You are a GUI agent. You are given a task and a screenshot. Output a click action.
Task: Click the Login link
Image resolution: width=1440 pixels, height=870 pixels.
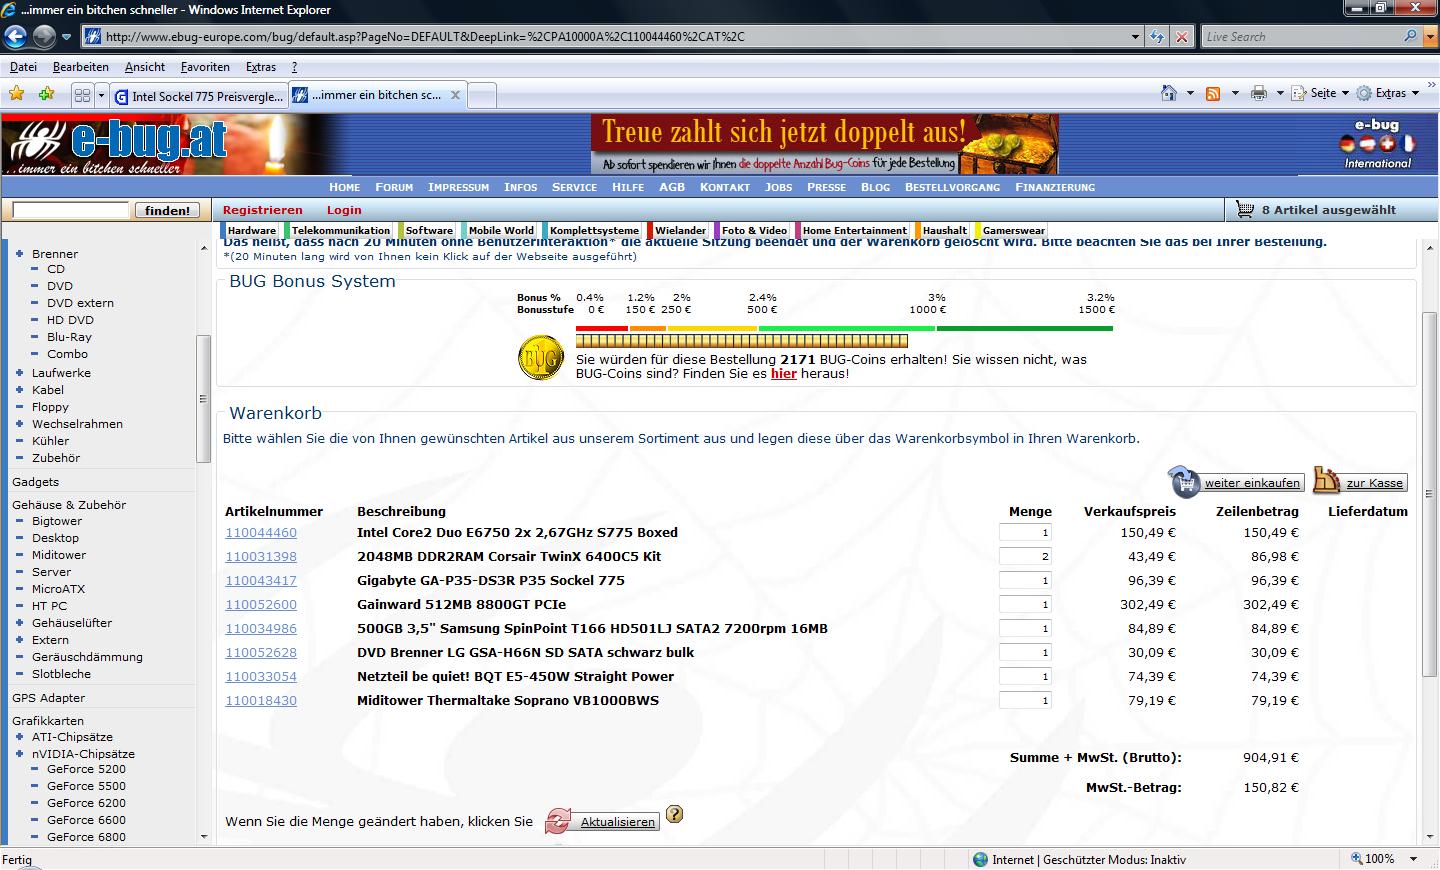click(344, 210)
